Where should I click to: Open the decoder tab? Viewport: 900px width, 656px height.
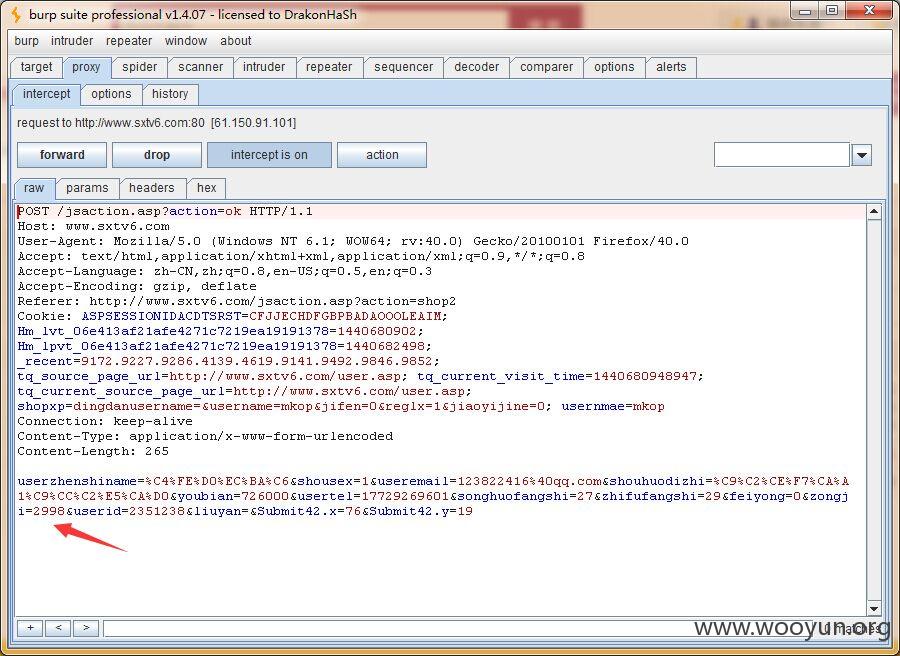476,67
